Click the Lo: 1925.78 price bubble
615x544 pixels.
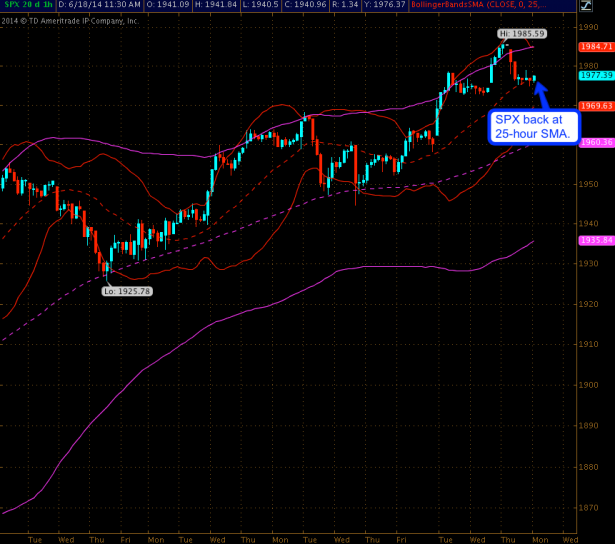[125, 291]
